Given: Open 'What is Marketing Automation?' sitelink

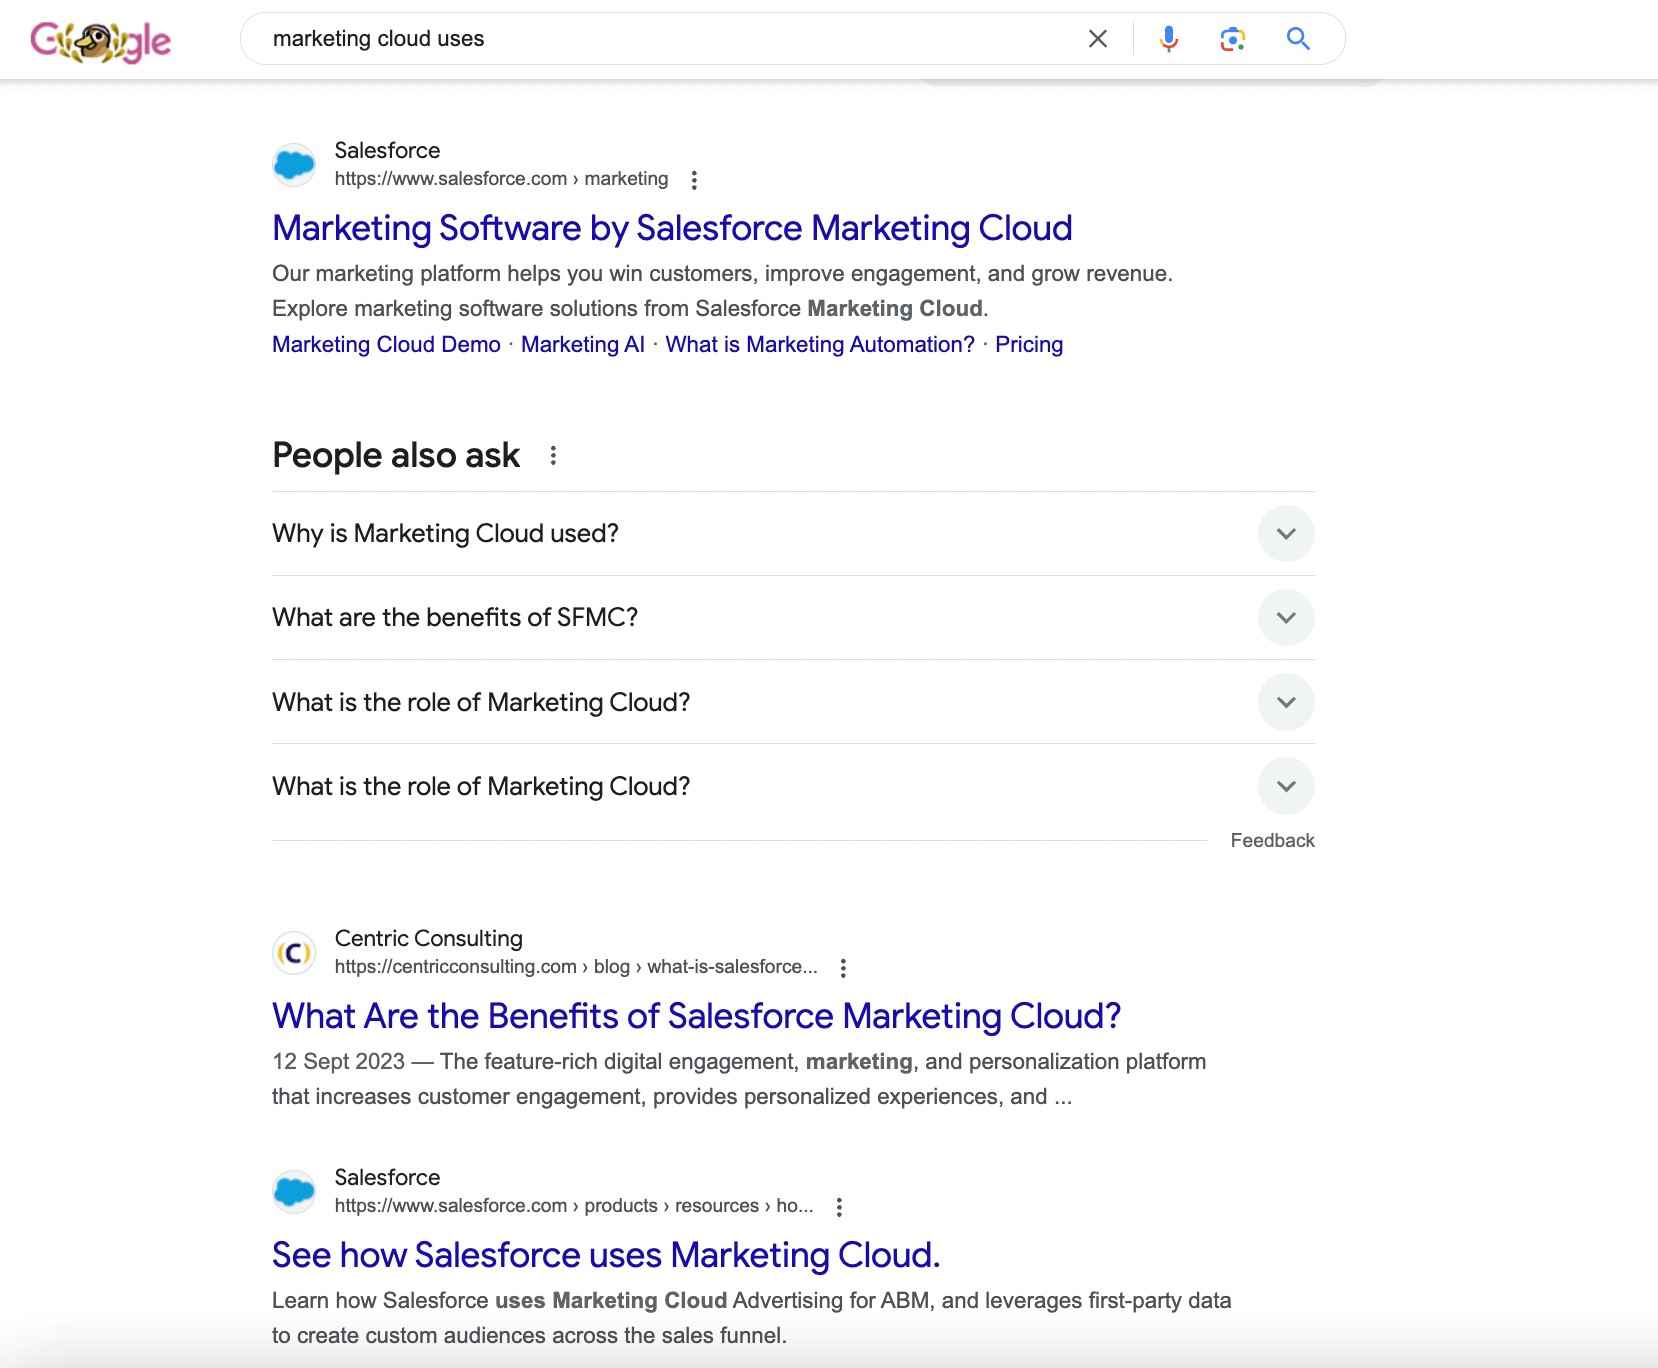Looking at the screenshot, I should (x=820, y=344).
